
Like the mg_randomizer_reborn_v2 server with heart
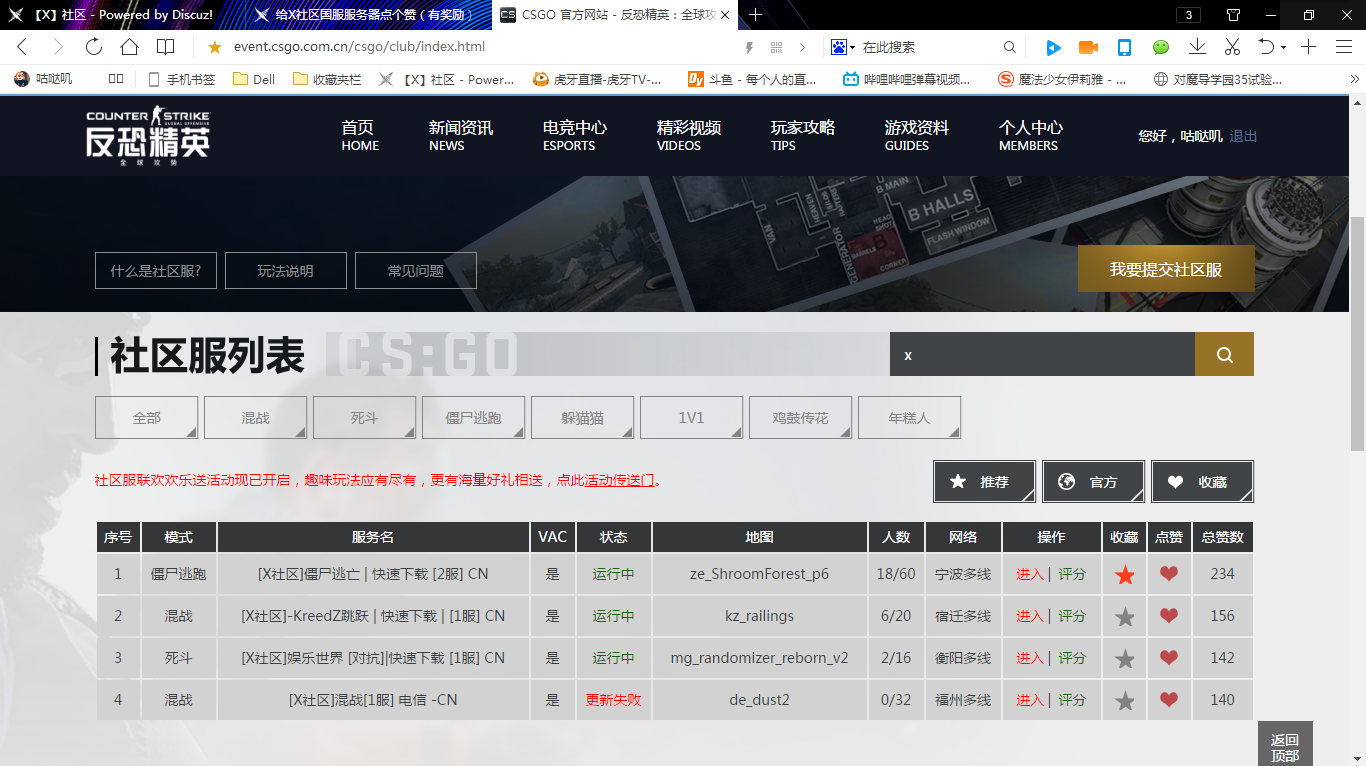[x=1168, y=658]
